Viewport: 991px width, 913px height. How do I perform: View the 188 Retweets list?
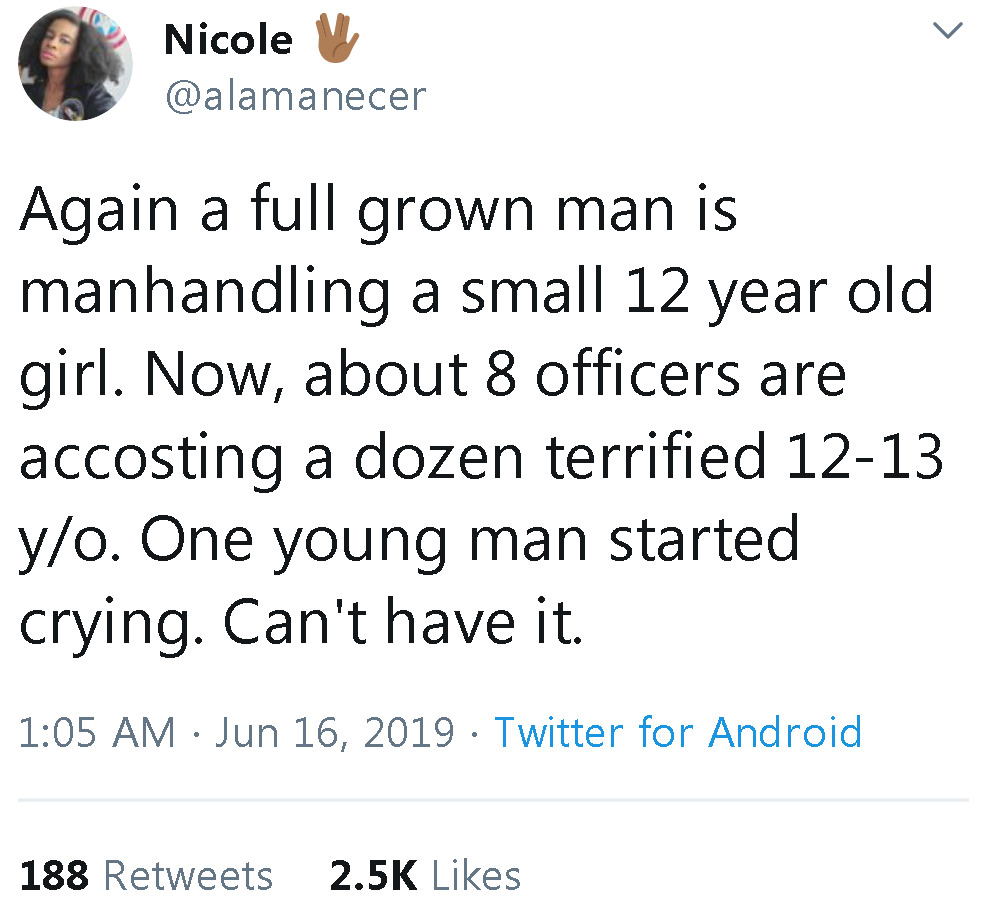click(x=146, y=876)
